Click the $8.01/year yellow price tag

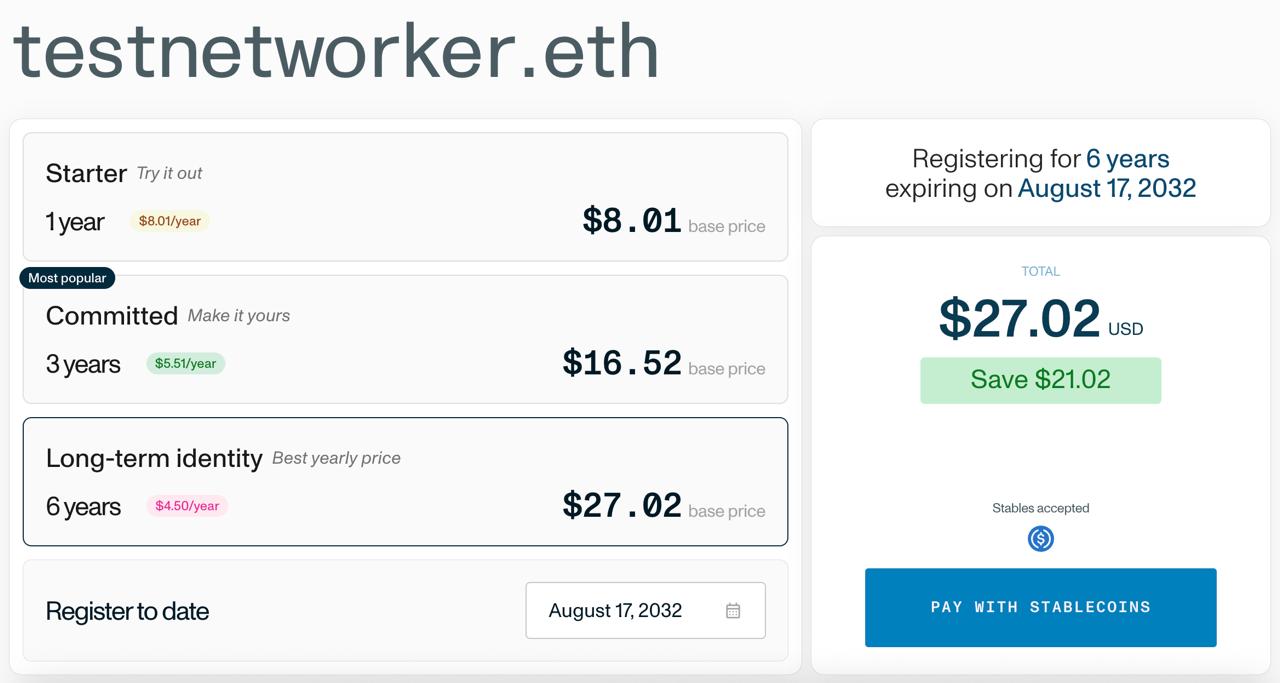169,221
